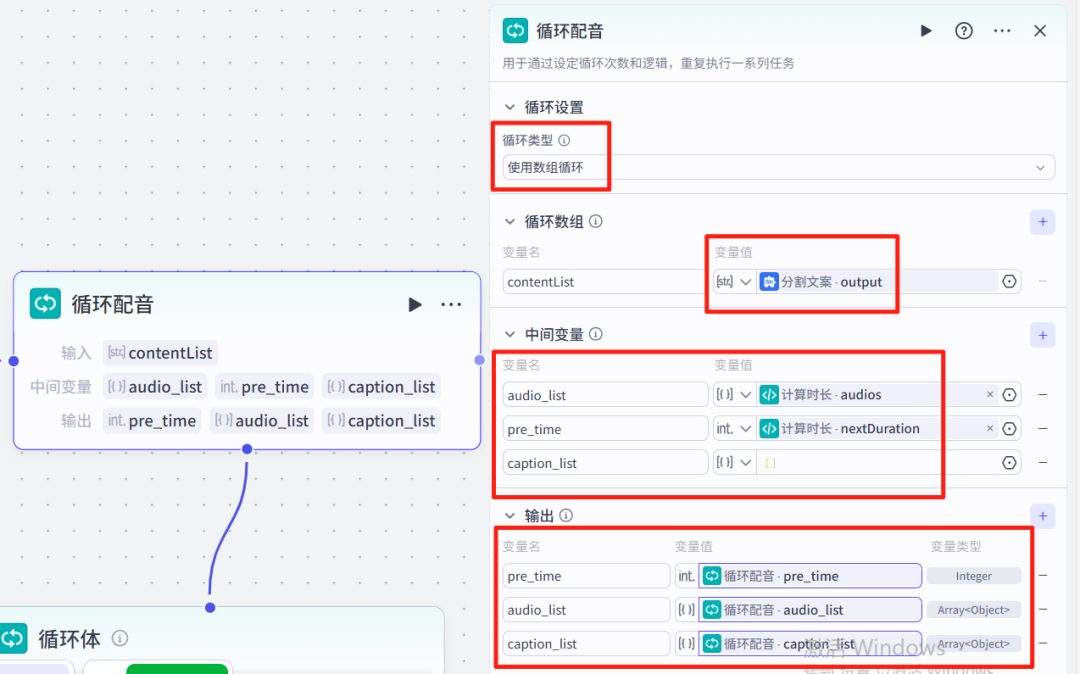This screenshot has height=674, width=1080.
Task: Open more options in the panel header
Action: point(1002,31)
